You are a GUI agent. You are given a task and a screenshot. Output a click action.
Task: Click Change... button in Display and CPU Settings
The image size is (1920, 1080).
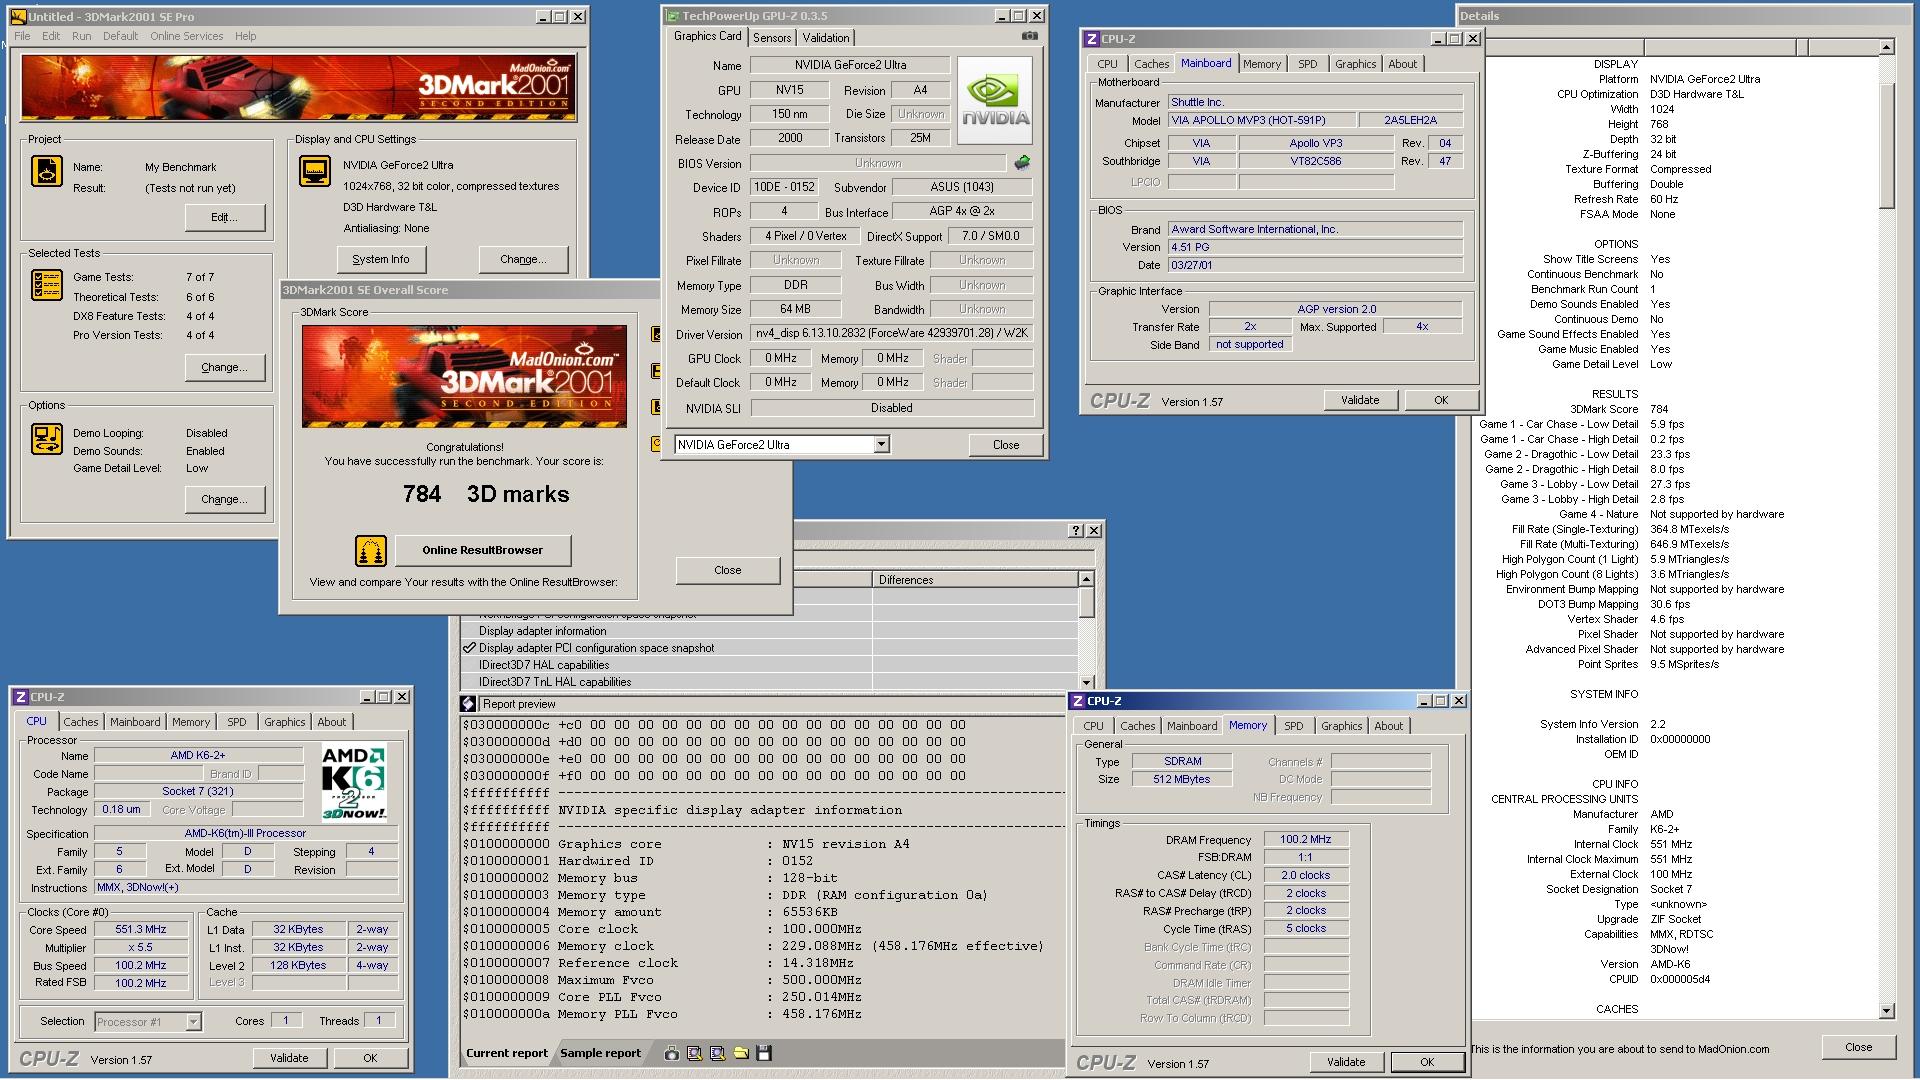(523, 259)
